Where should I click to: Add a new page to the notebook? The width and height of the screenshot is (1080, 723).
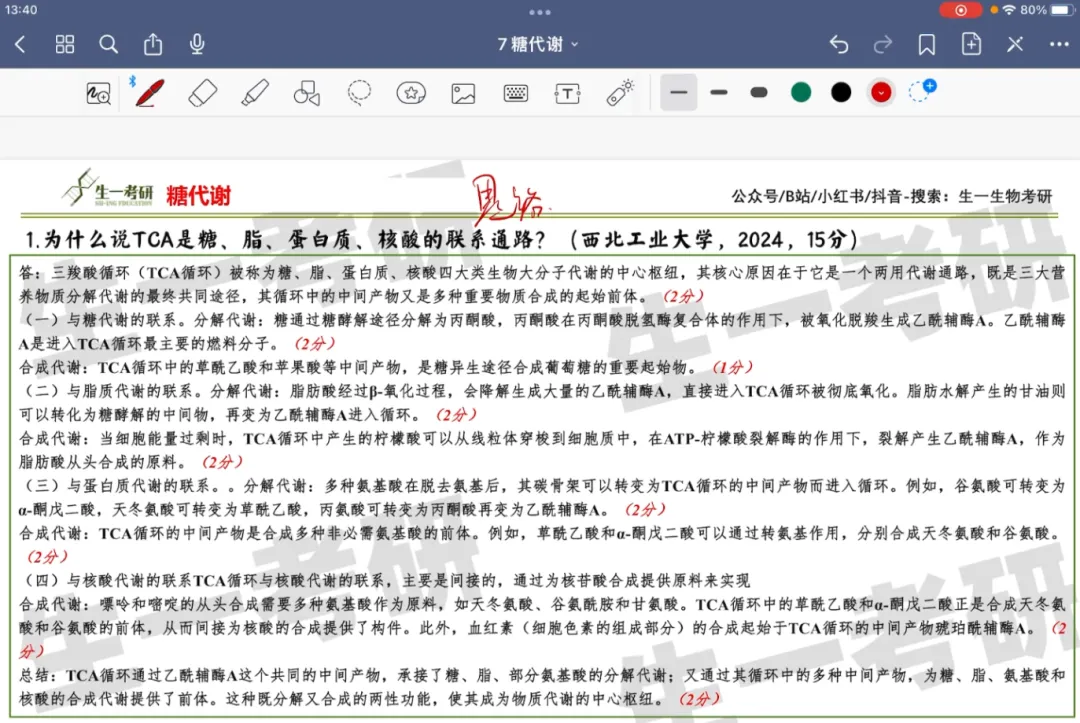coord(970,44)
